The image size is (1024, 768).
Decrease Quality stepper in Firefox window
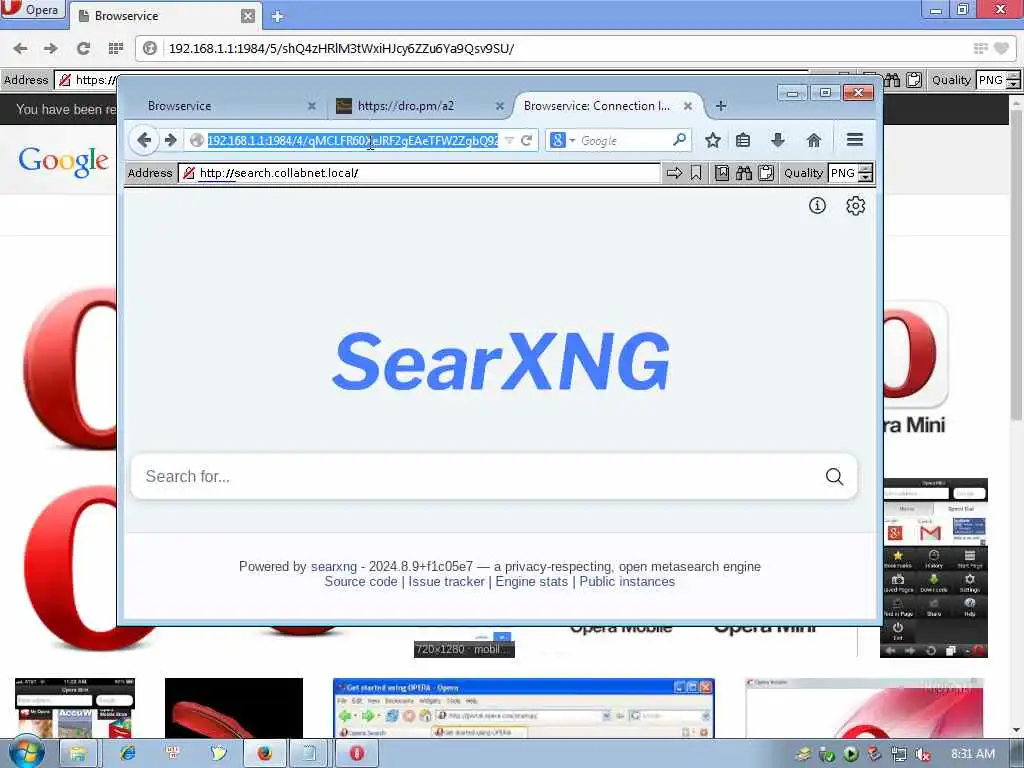[x=866, y=178]
